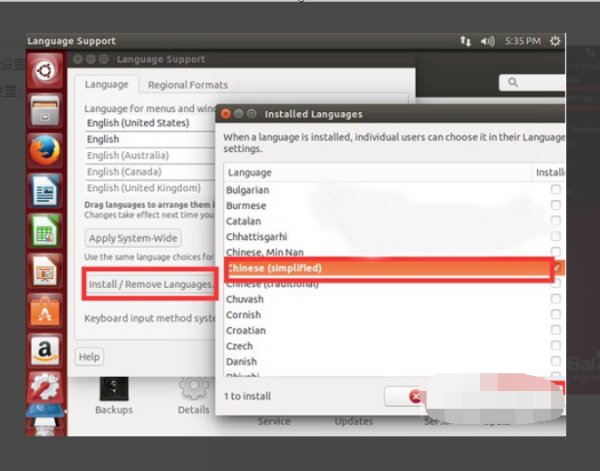Launch the Files manager from the dock
This screenshot has width=600, height=471.
click(x=45, y=111)
